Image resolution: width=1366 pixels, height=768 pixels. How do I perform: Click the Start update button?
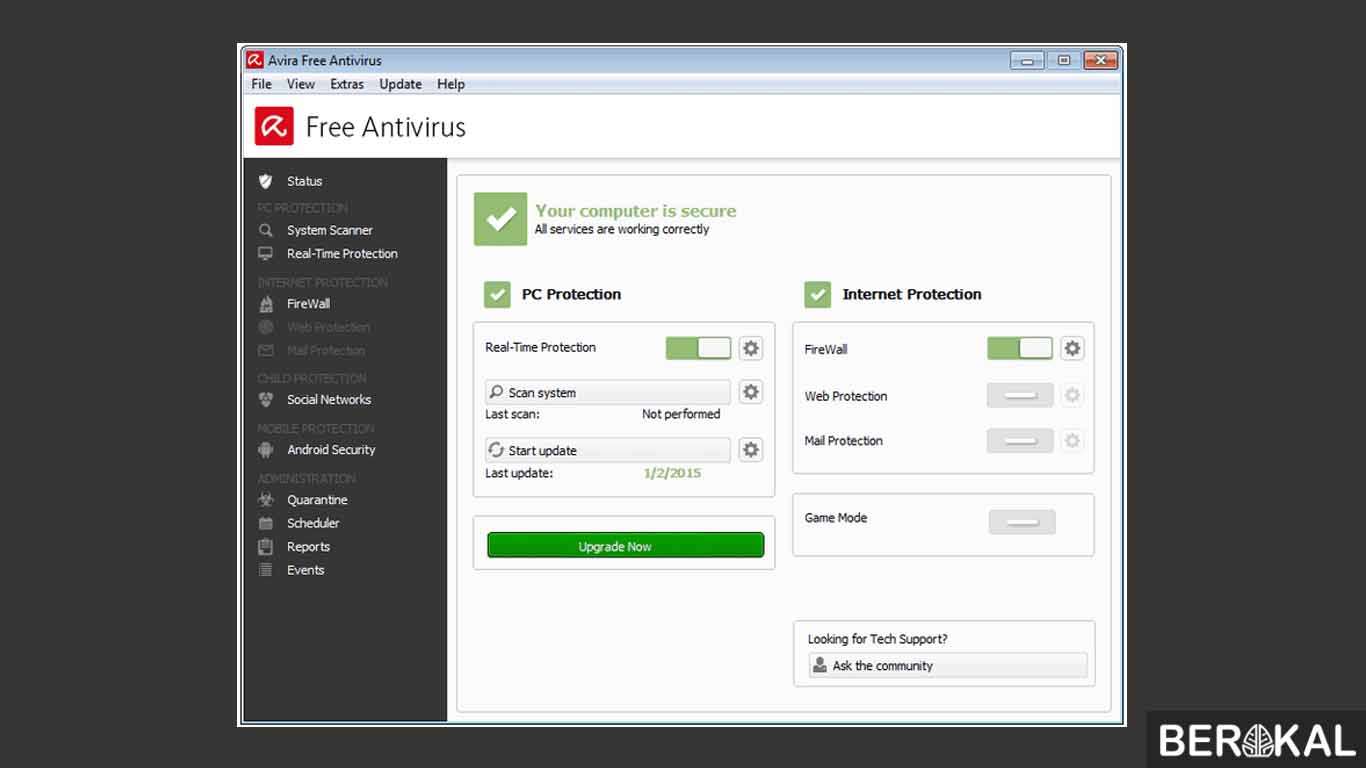[x=608, y=450]
